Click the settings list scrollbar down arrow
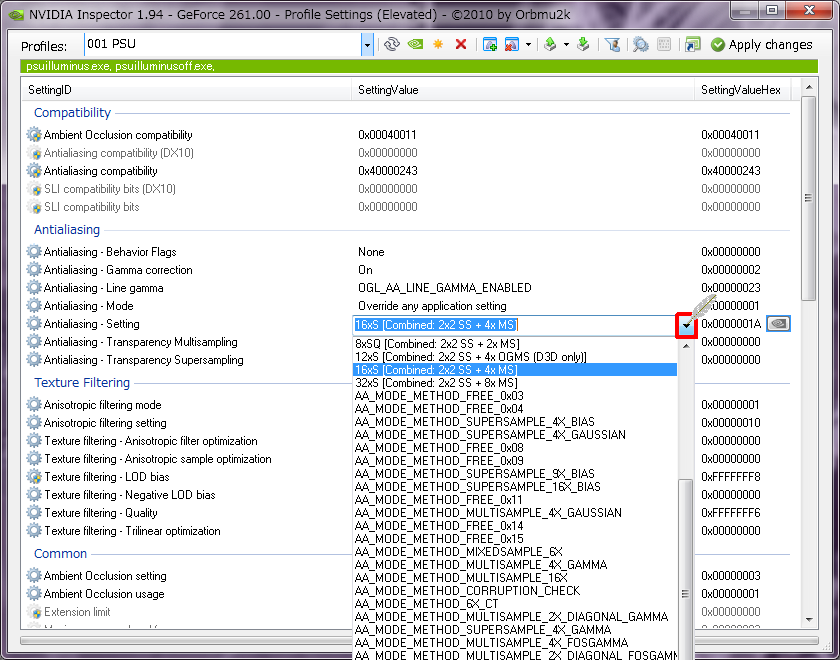 [x=809, y=620]
